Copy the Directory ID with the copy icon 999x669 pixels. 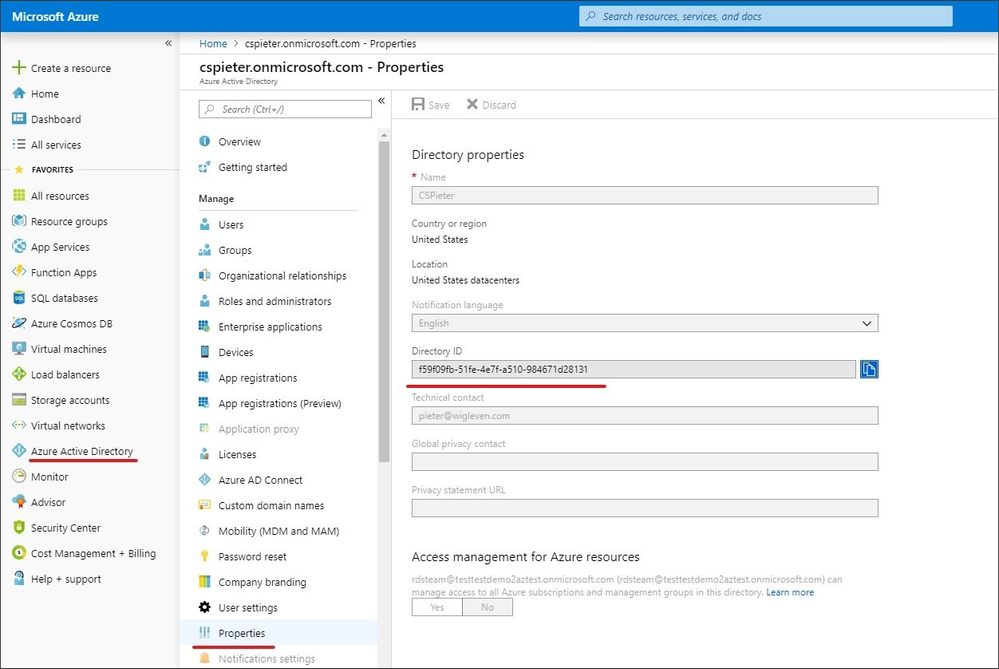coord(869,369)
